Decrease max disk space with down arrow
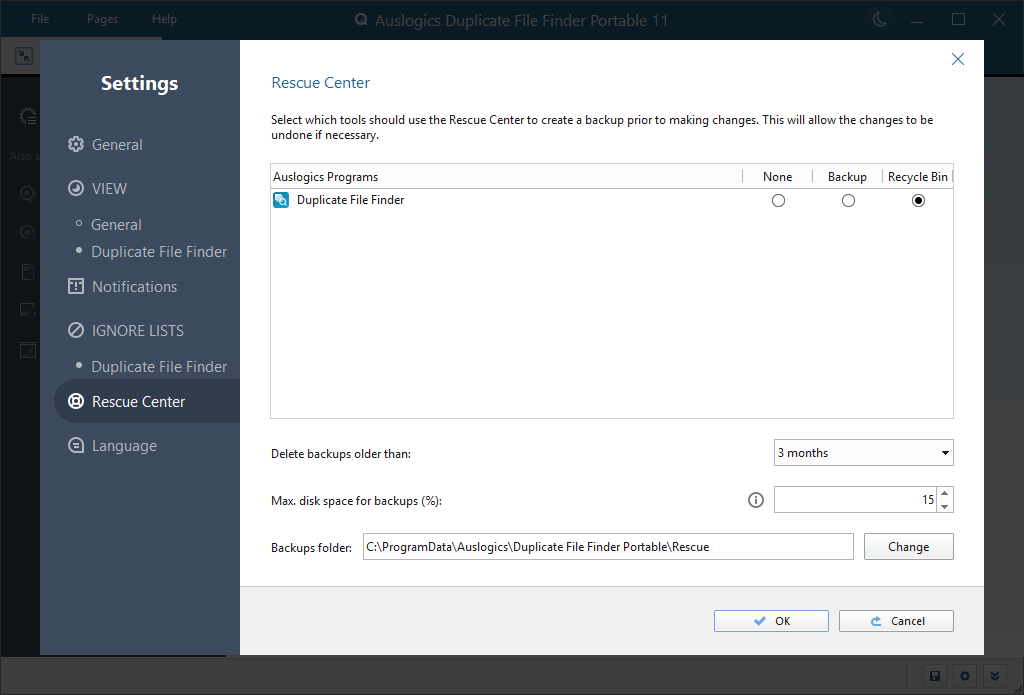The width and height of the screenshot is (1024, 695). (944, 506)
